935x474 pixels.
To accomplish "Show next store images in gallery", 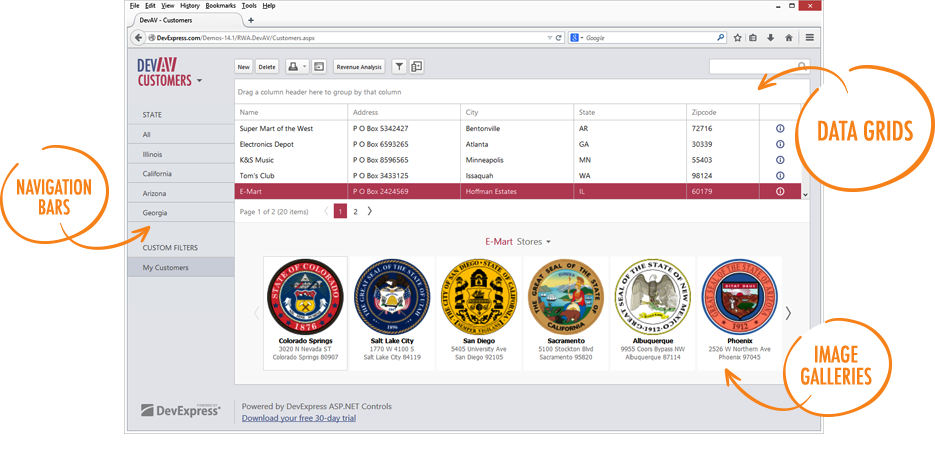I will coord(788,313).
